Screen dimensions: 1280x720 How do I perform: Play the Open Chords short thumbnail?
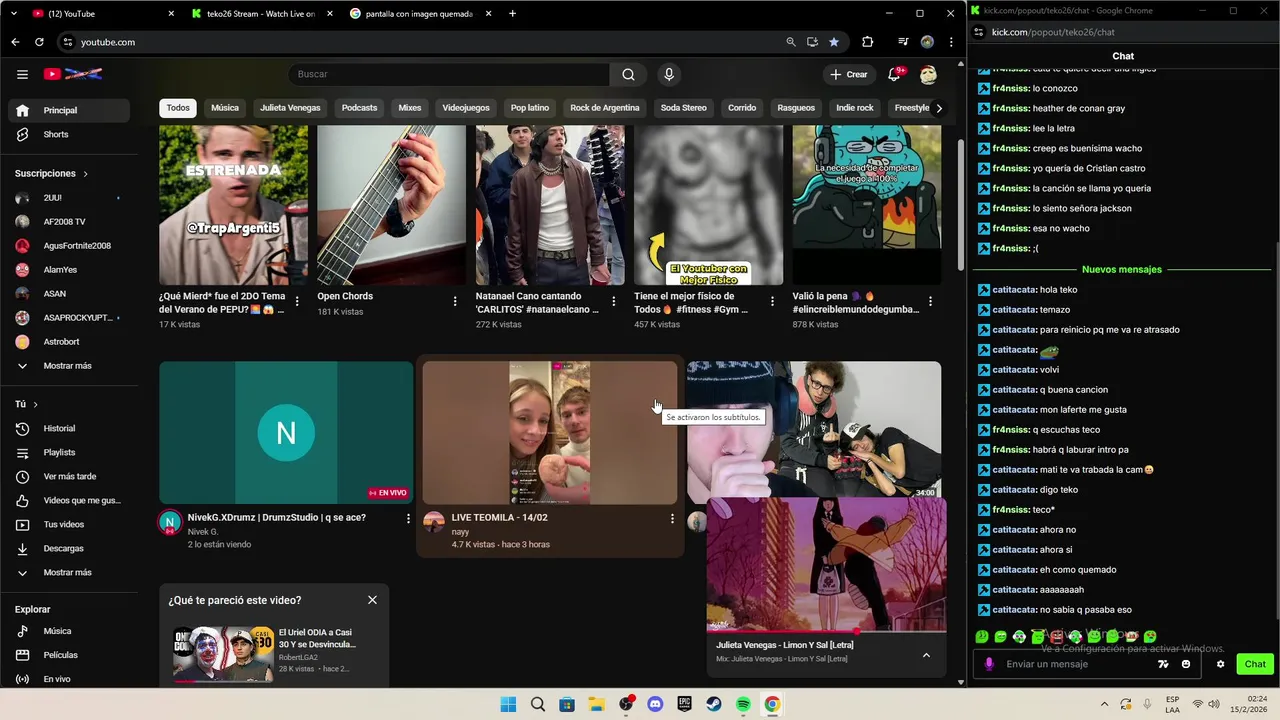(391, 205)
